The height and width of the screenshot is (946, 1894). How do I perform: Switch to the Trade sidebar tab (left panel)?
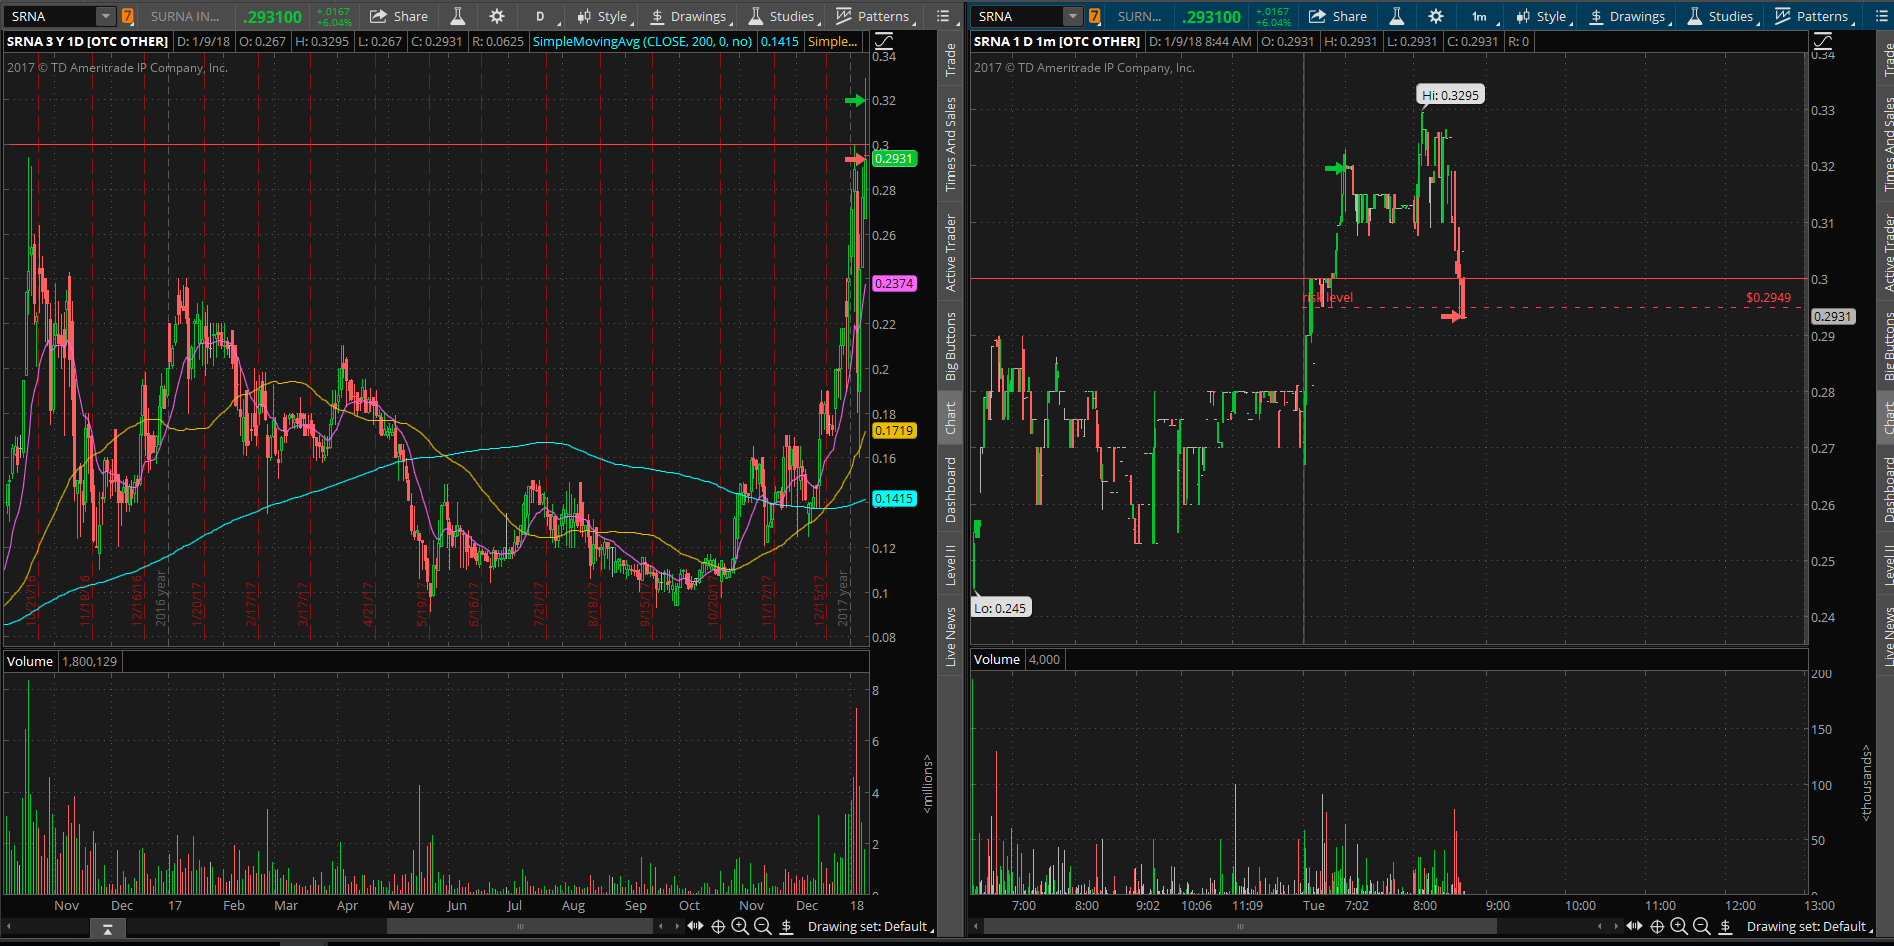(951, 60)
